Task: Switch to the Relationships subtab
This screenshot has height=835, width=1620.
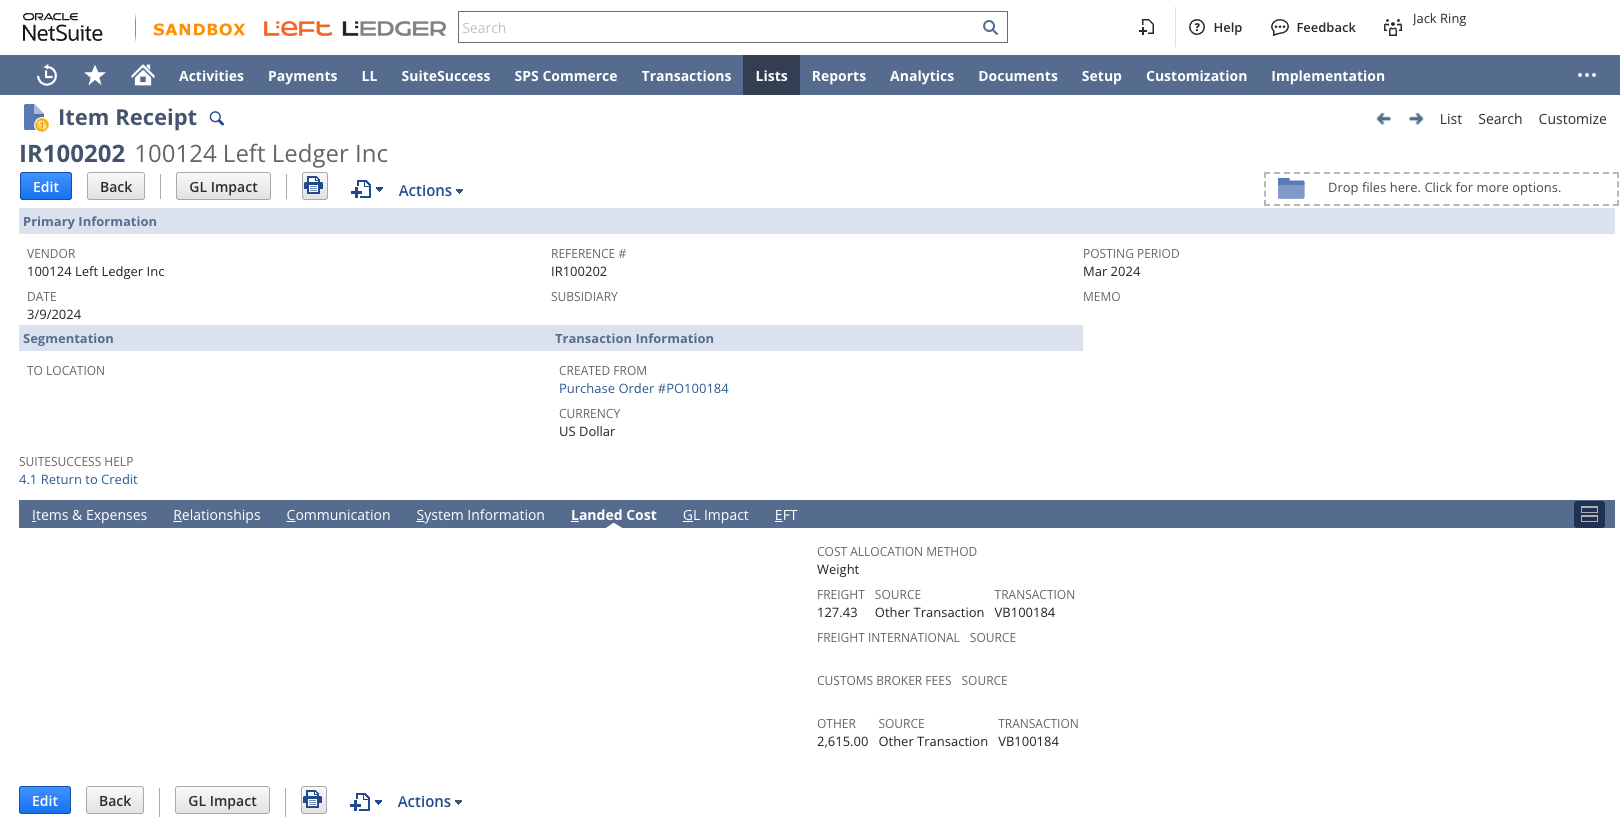Action: tap(217, 515)
